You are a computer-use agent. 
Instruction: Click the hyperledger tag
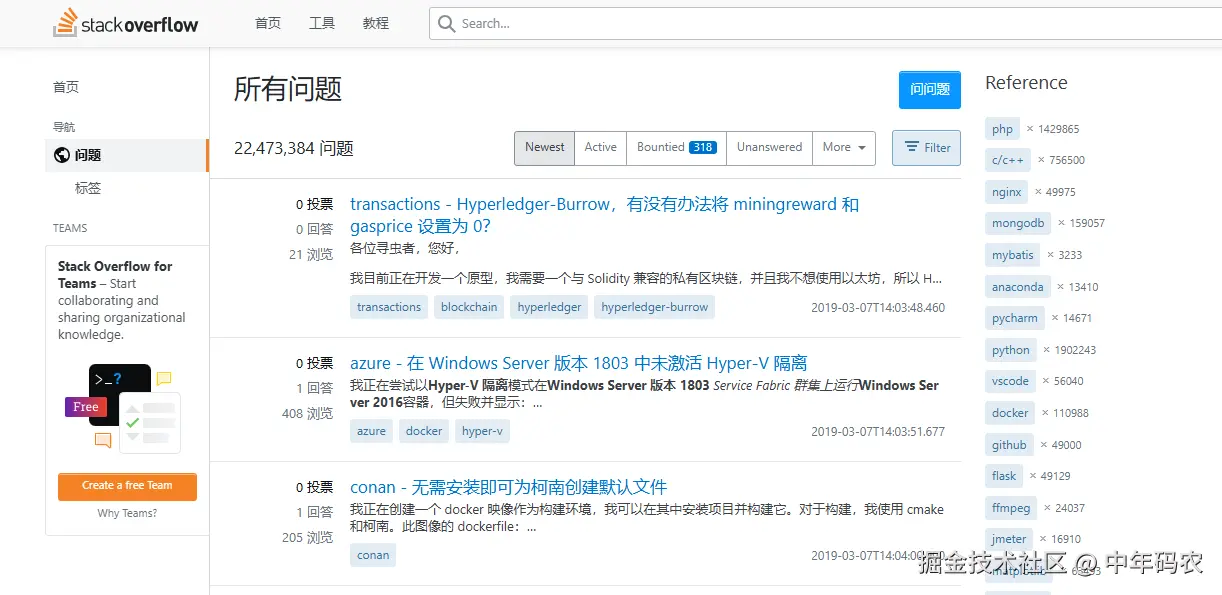549,307
